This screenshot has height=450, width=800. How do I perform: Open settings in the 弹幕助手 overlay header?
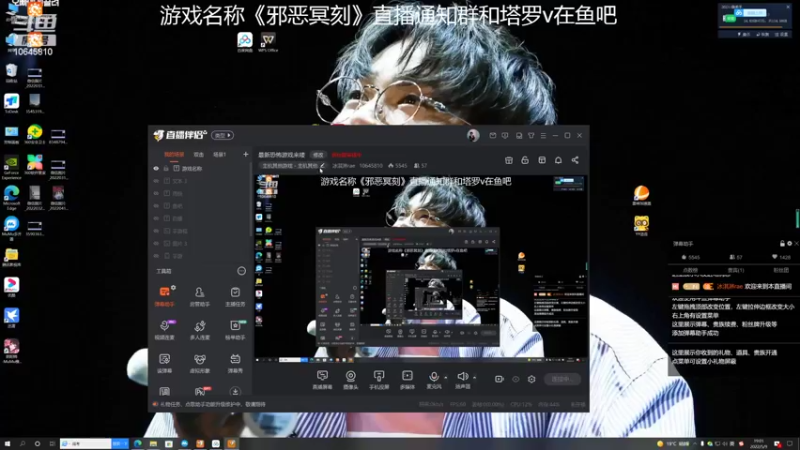790,244
